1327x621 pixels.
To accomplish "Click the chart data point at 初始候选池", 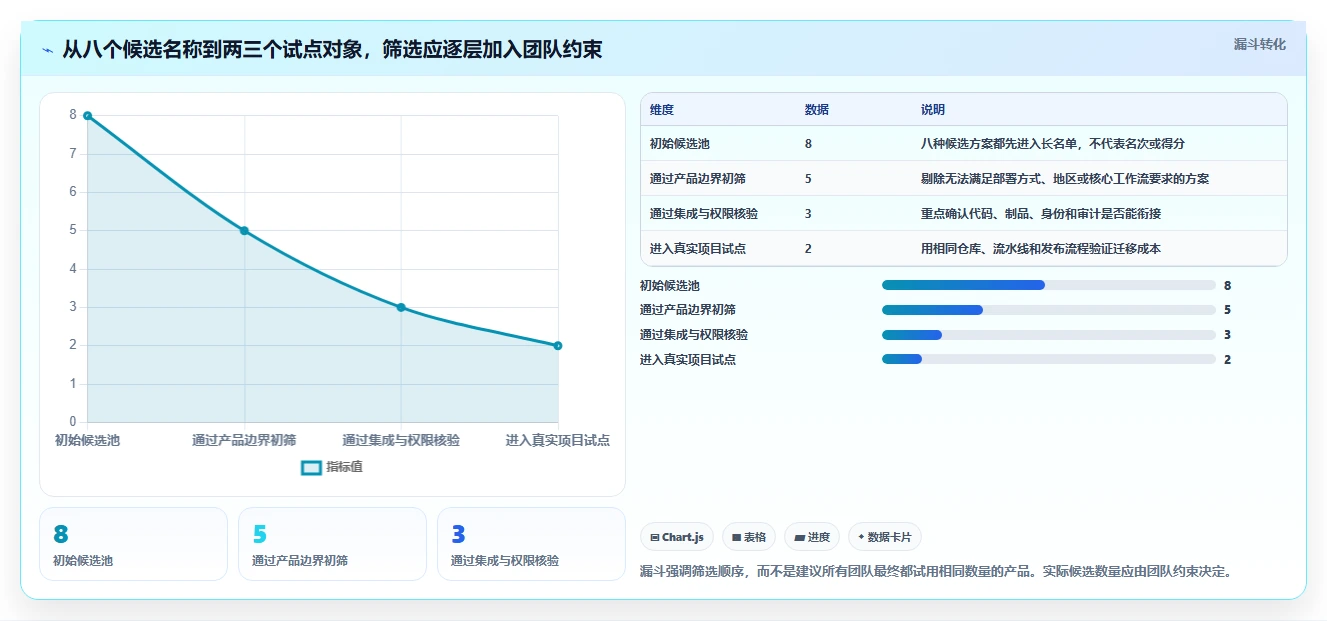I will pyautogui.click(x=88, y=116).
